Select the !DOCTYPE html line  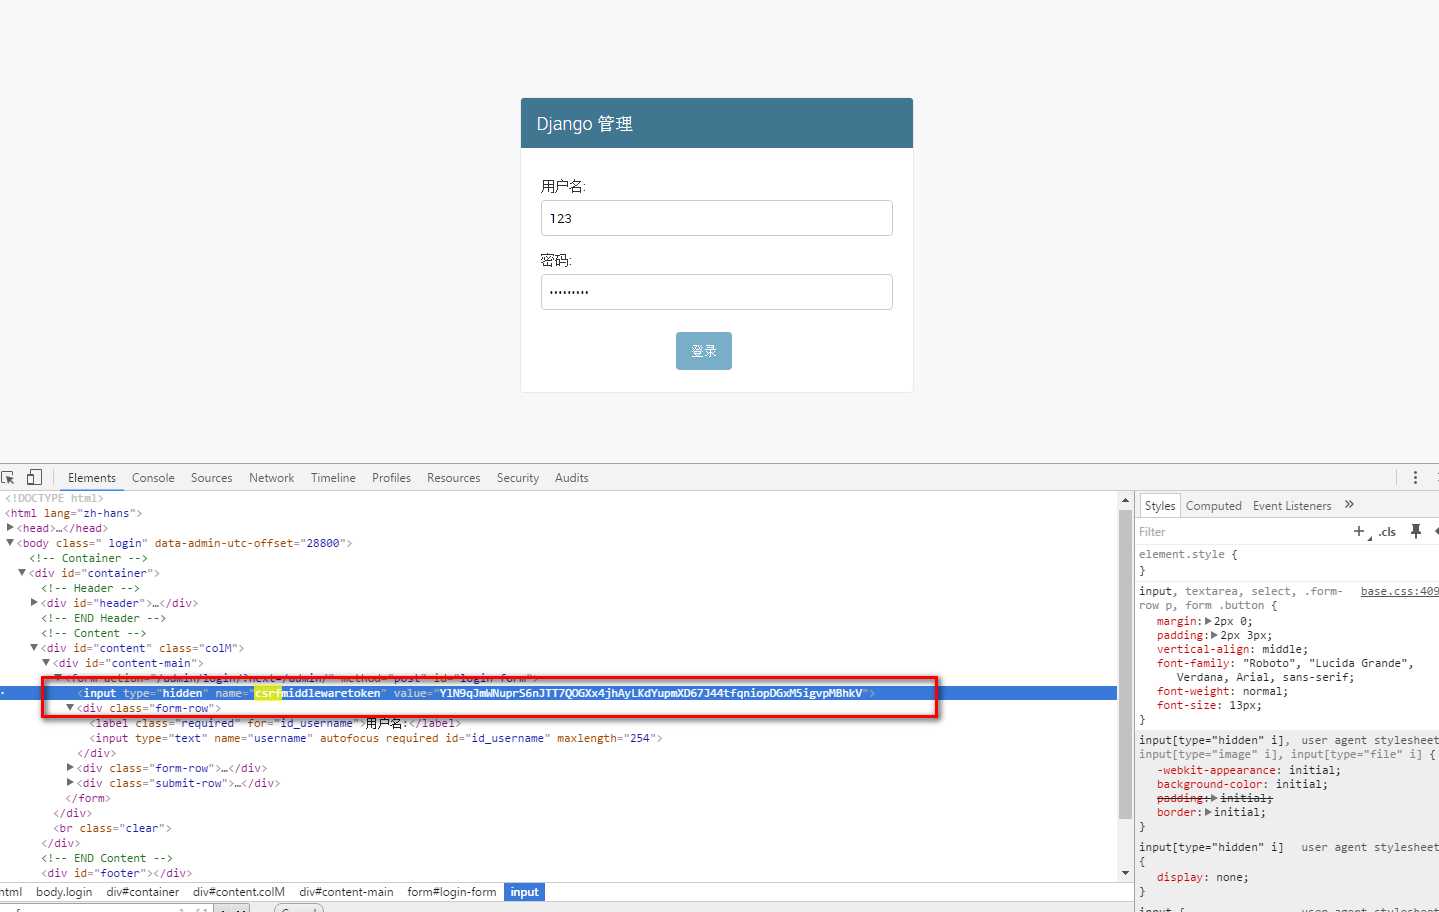pyautogui.click(x=54, y=498)
